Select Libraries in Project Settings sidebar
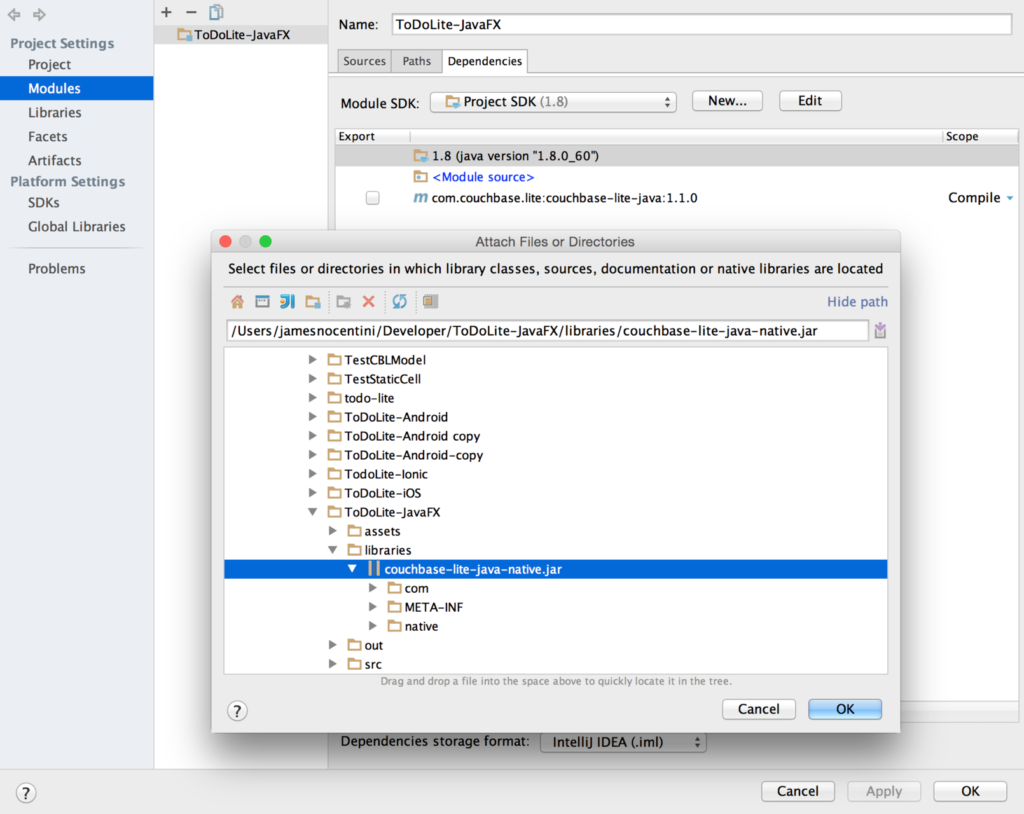This screenshot has width=1024, height=814. [55, 112]
